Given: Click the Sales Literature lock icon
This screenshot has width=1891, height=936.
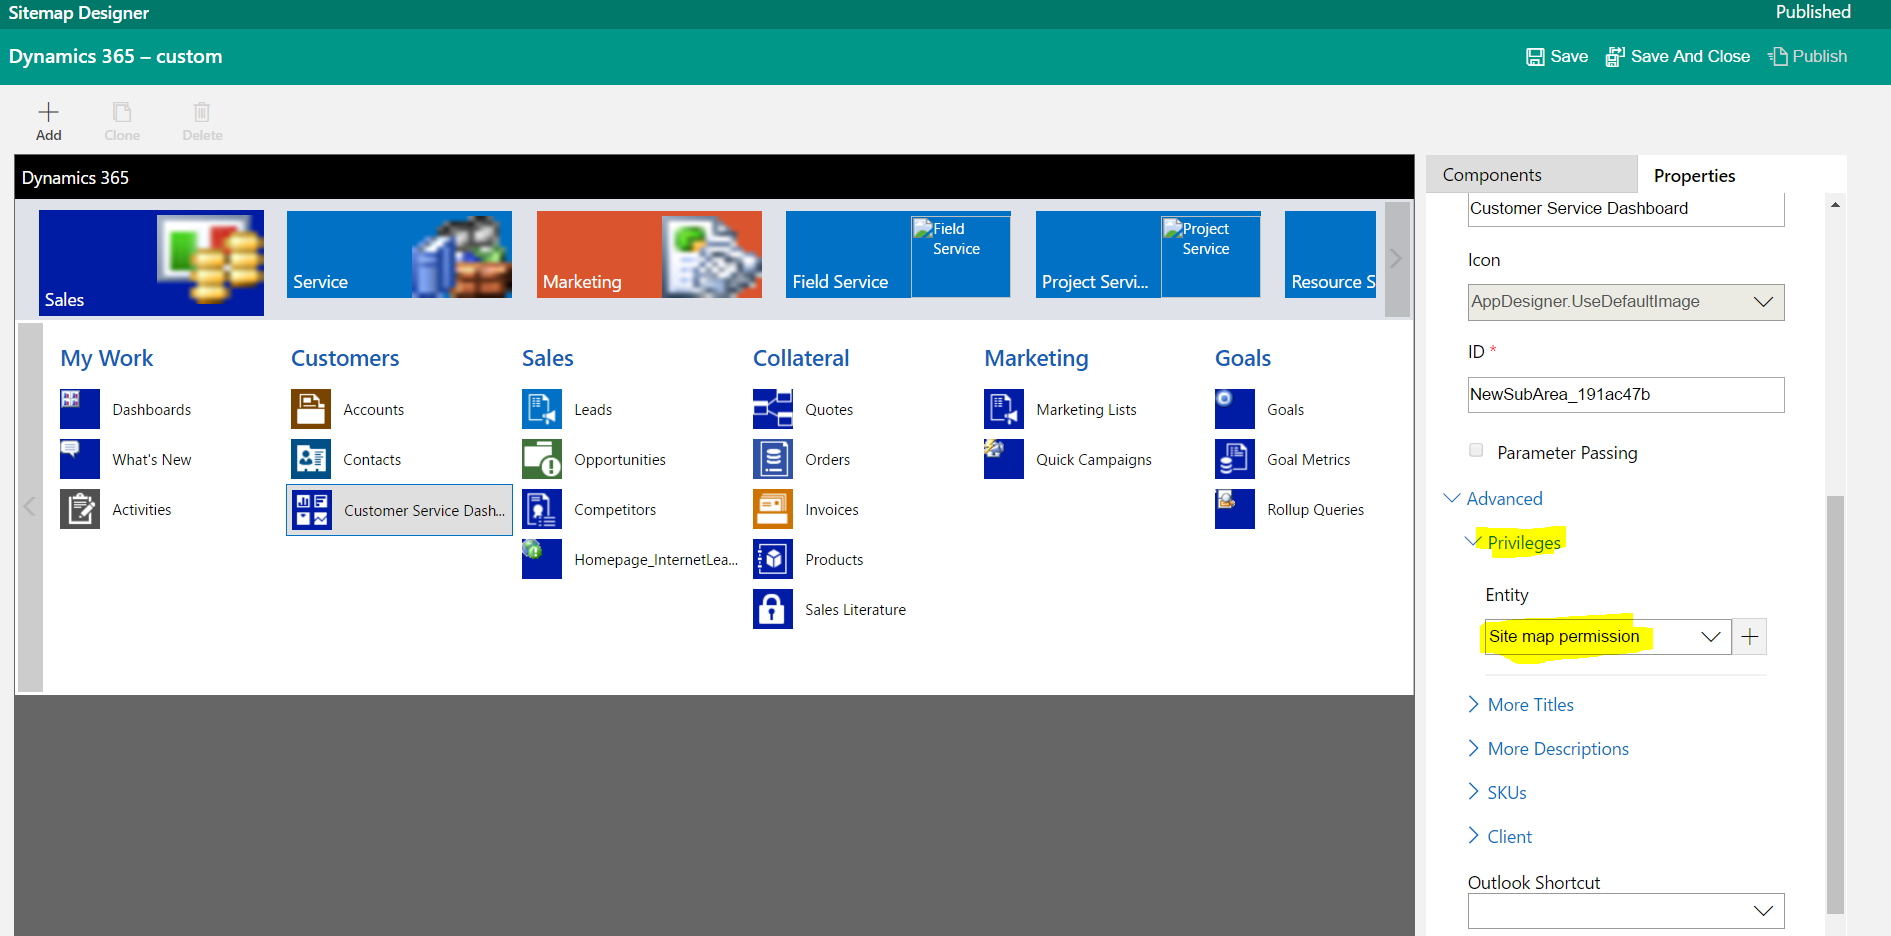Looking at the screenshot, I should (x=772, y=608).
